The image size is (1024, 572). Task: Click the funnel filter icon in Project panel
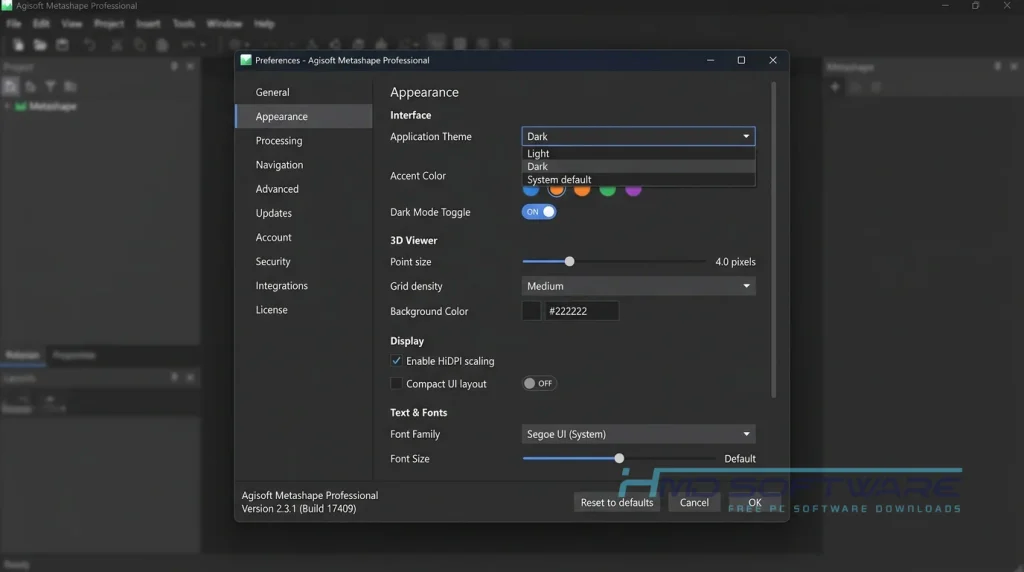[50, 86]
